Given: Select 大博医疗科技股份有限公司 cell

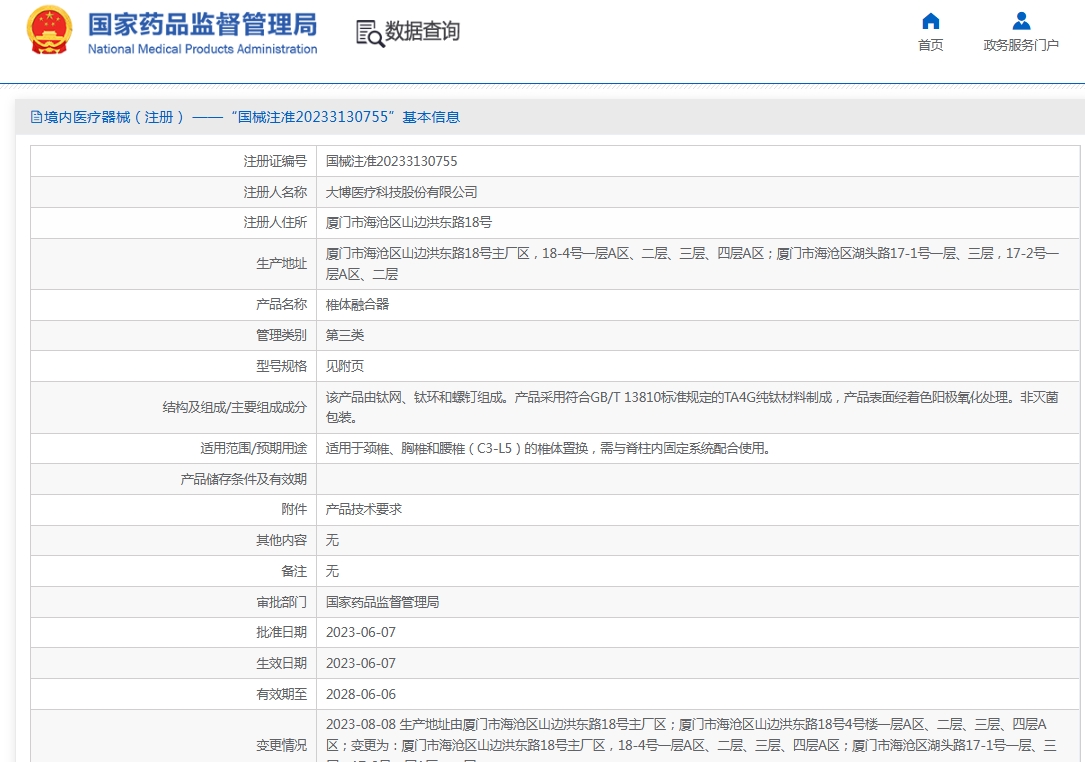Looking at the screenshot, I should coord(401,192).
